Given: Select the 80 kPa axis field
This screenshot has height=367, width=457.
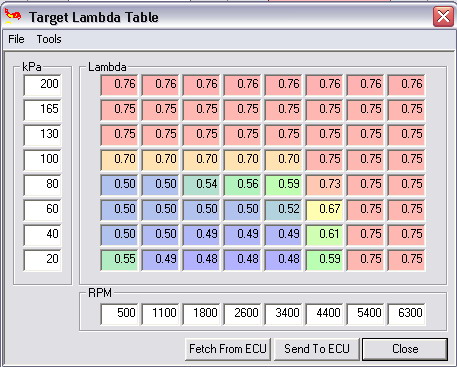Looking at the screenshot, I should tap(43, 185).
